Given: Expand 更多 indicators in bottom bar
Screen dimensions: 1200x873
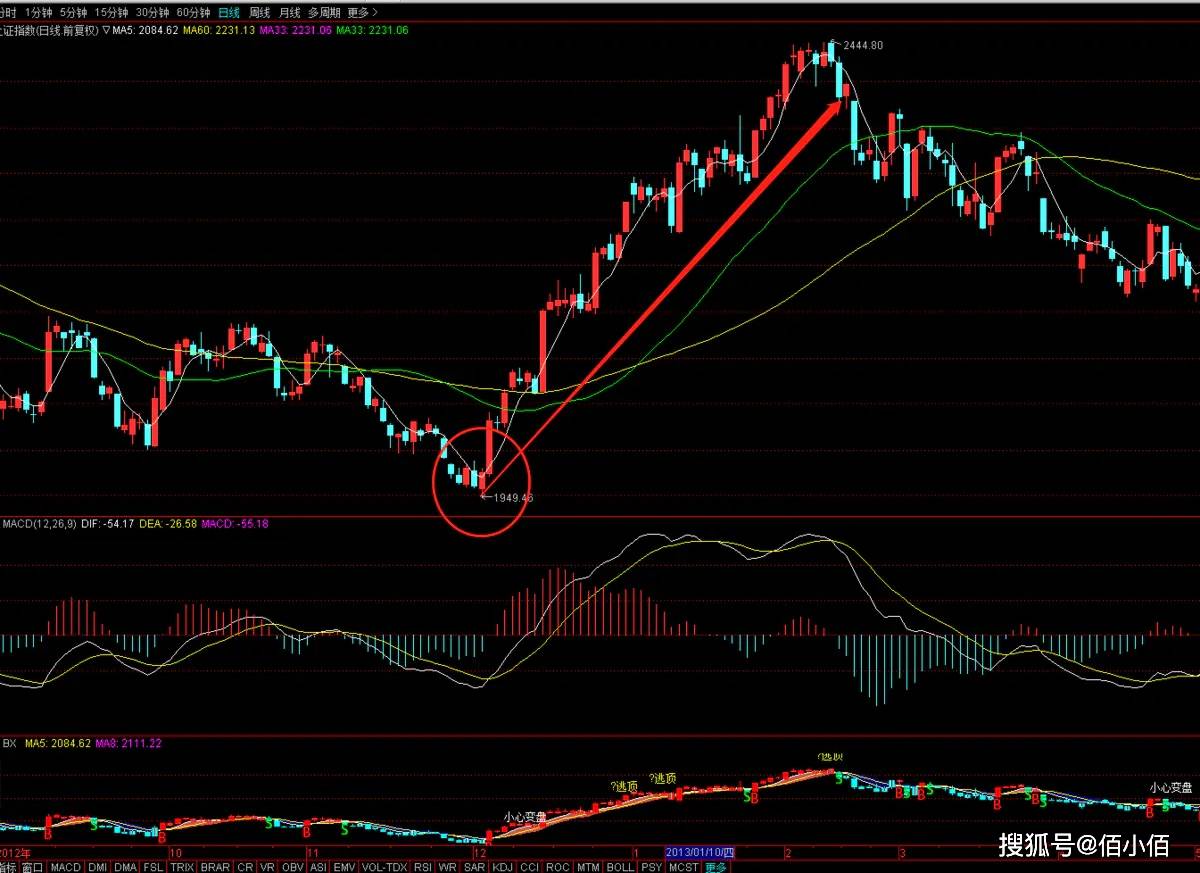Looking at the screenshot, I should pos(717,867).
